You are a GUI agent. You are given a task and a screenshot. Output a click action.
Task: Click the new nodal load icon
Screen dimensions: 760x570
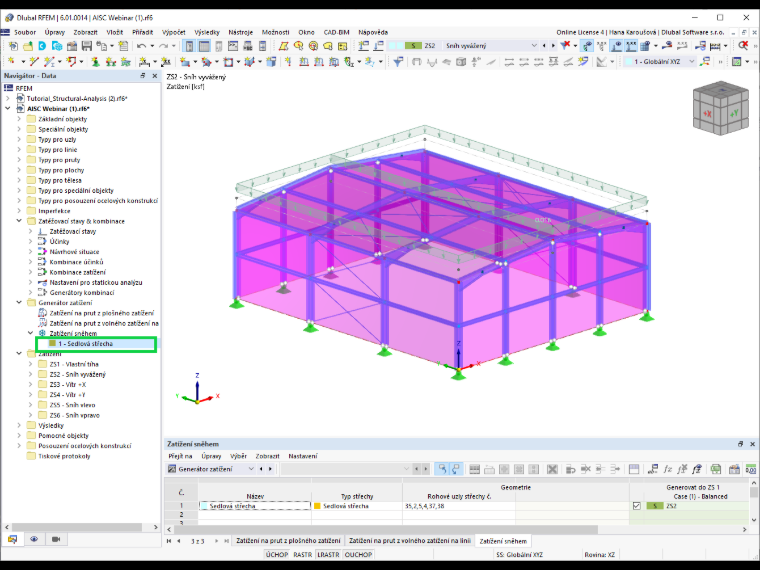pos(288,62)
